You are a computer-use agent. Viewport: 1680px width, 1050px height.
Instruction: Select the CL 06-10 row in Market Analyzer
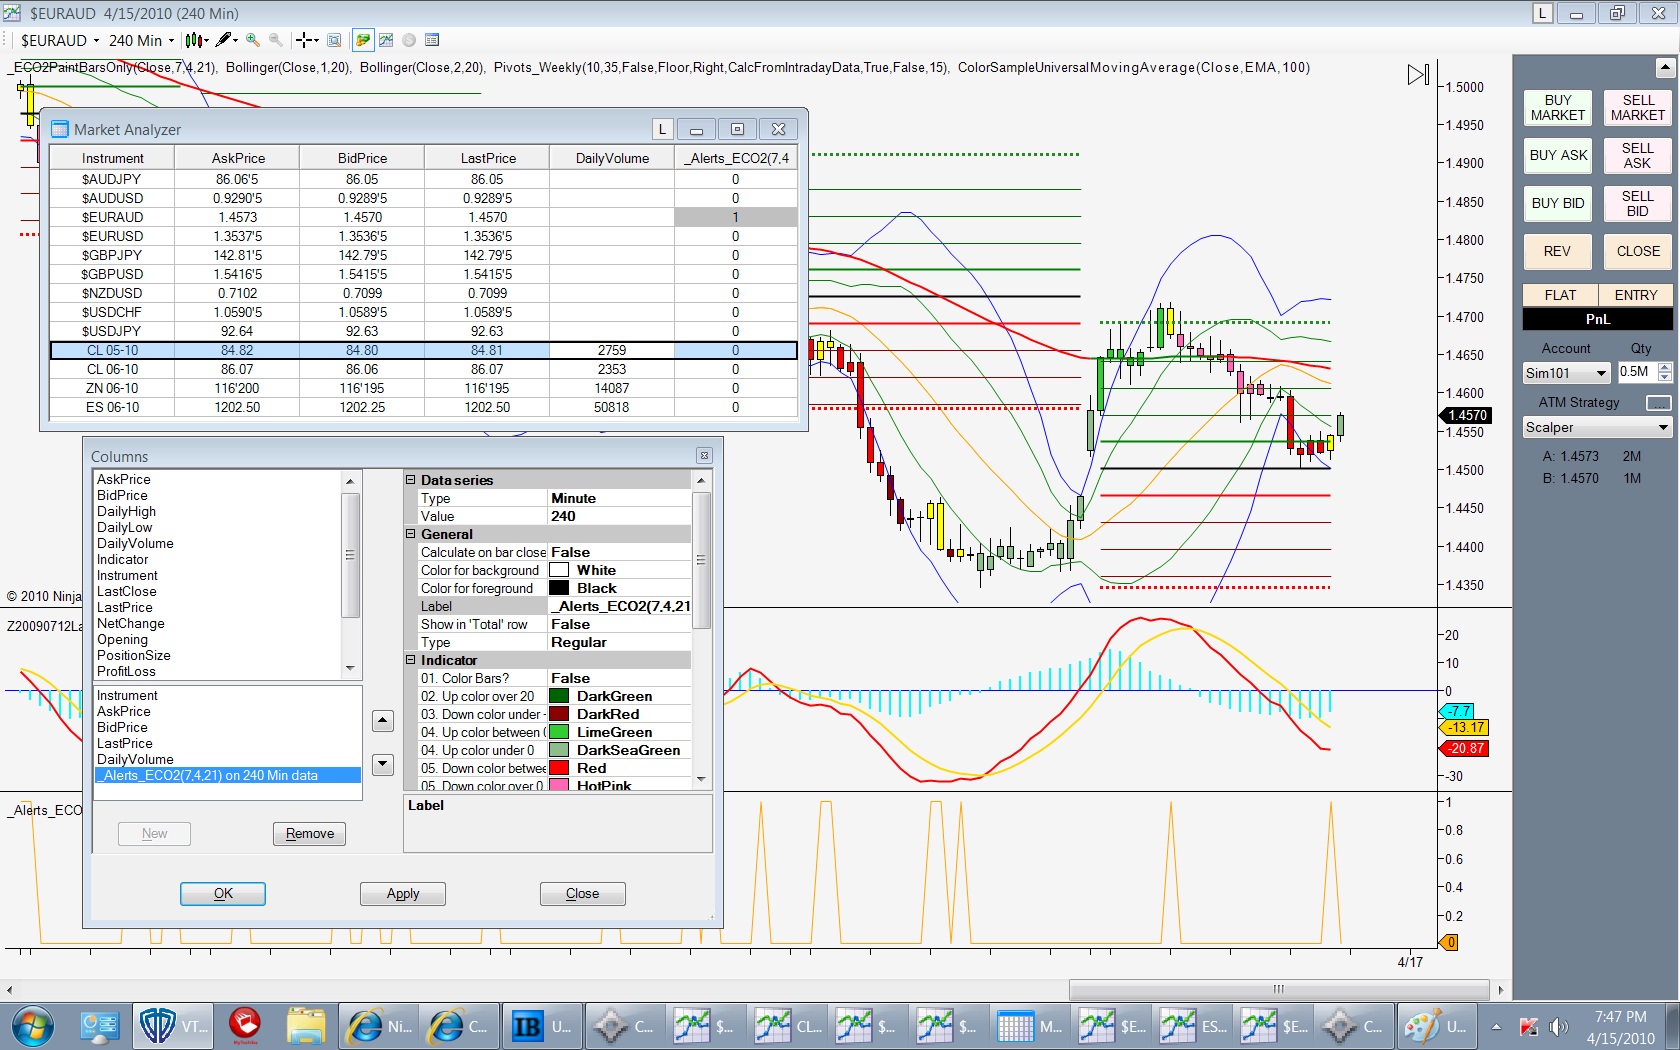[x=112, y=369]
